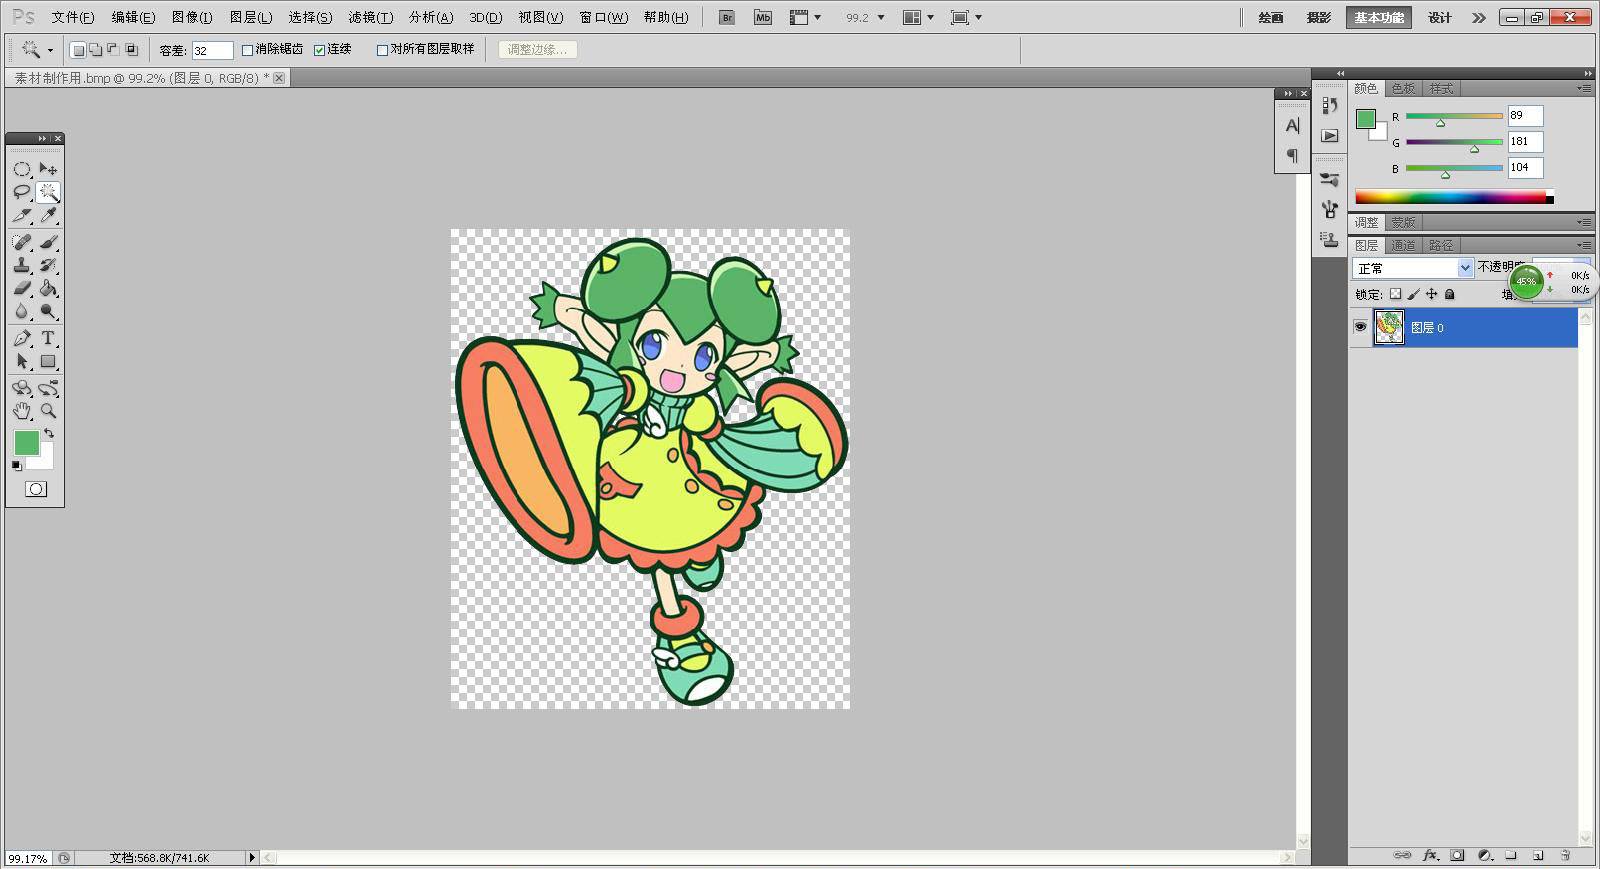Switch to the 通道 channels tab
The image size is (1600, 869).
(x=1403, y=245)
